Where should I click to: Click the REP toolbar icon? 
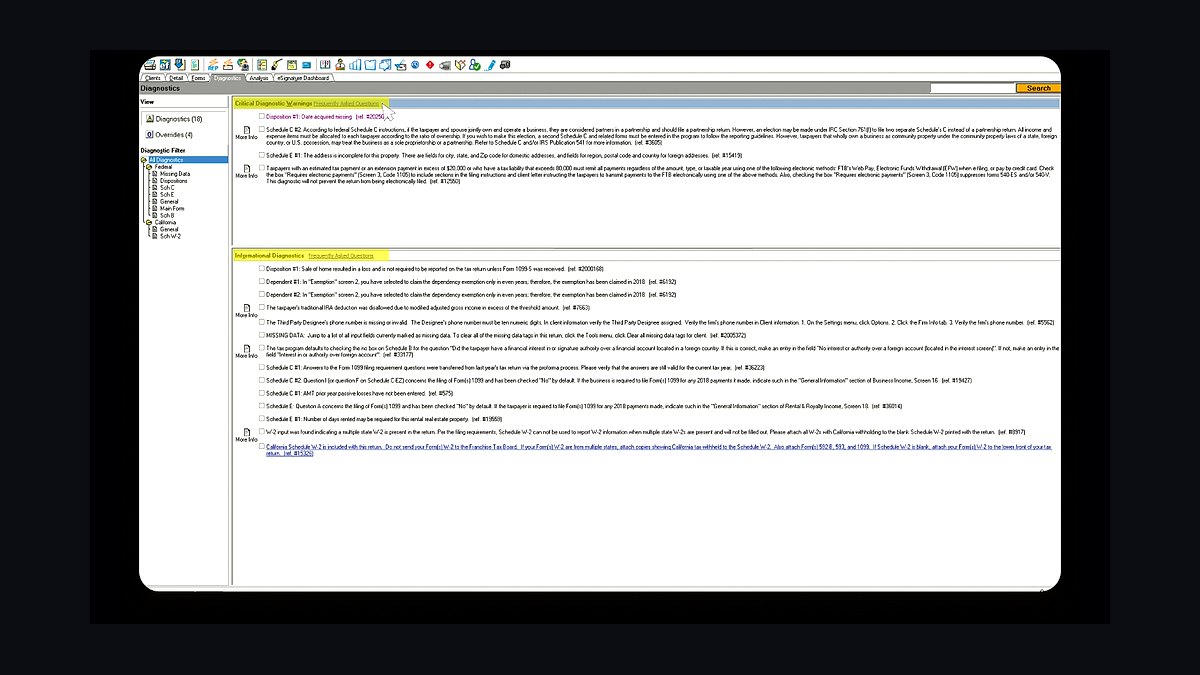213,65
